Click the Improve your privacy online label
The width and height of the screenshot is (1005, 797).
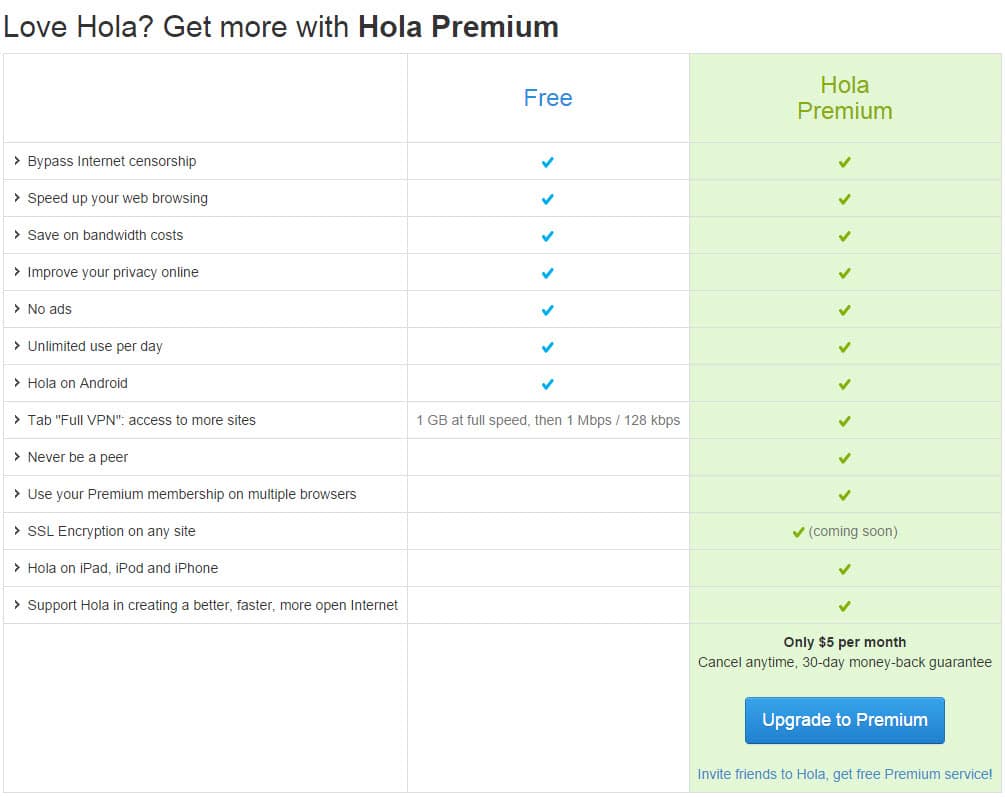coord(113,272)
